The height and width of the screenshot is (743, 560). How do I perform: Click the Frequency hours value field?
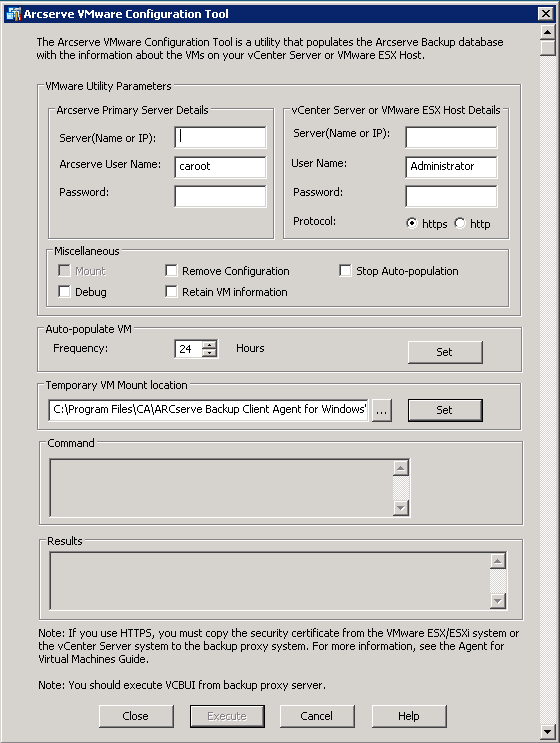coord(189,349)
